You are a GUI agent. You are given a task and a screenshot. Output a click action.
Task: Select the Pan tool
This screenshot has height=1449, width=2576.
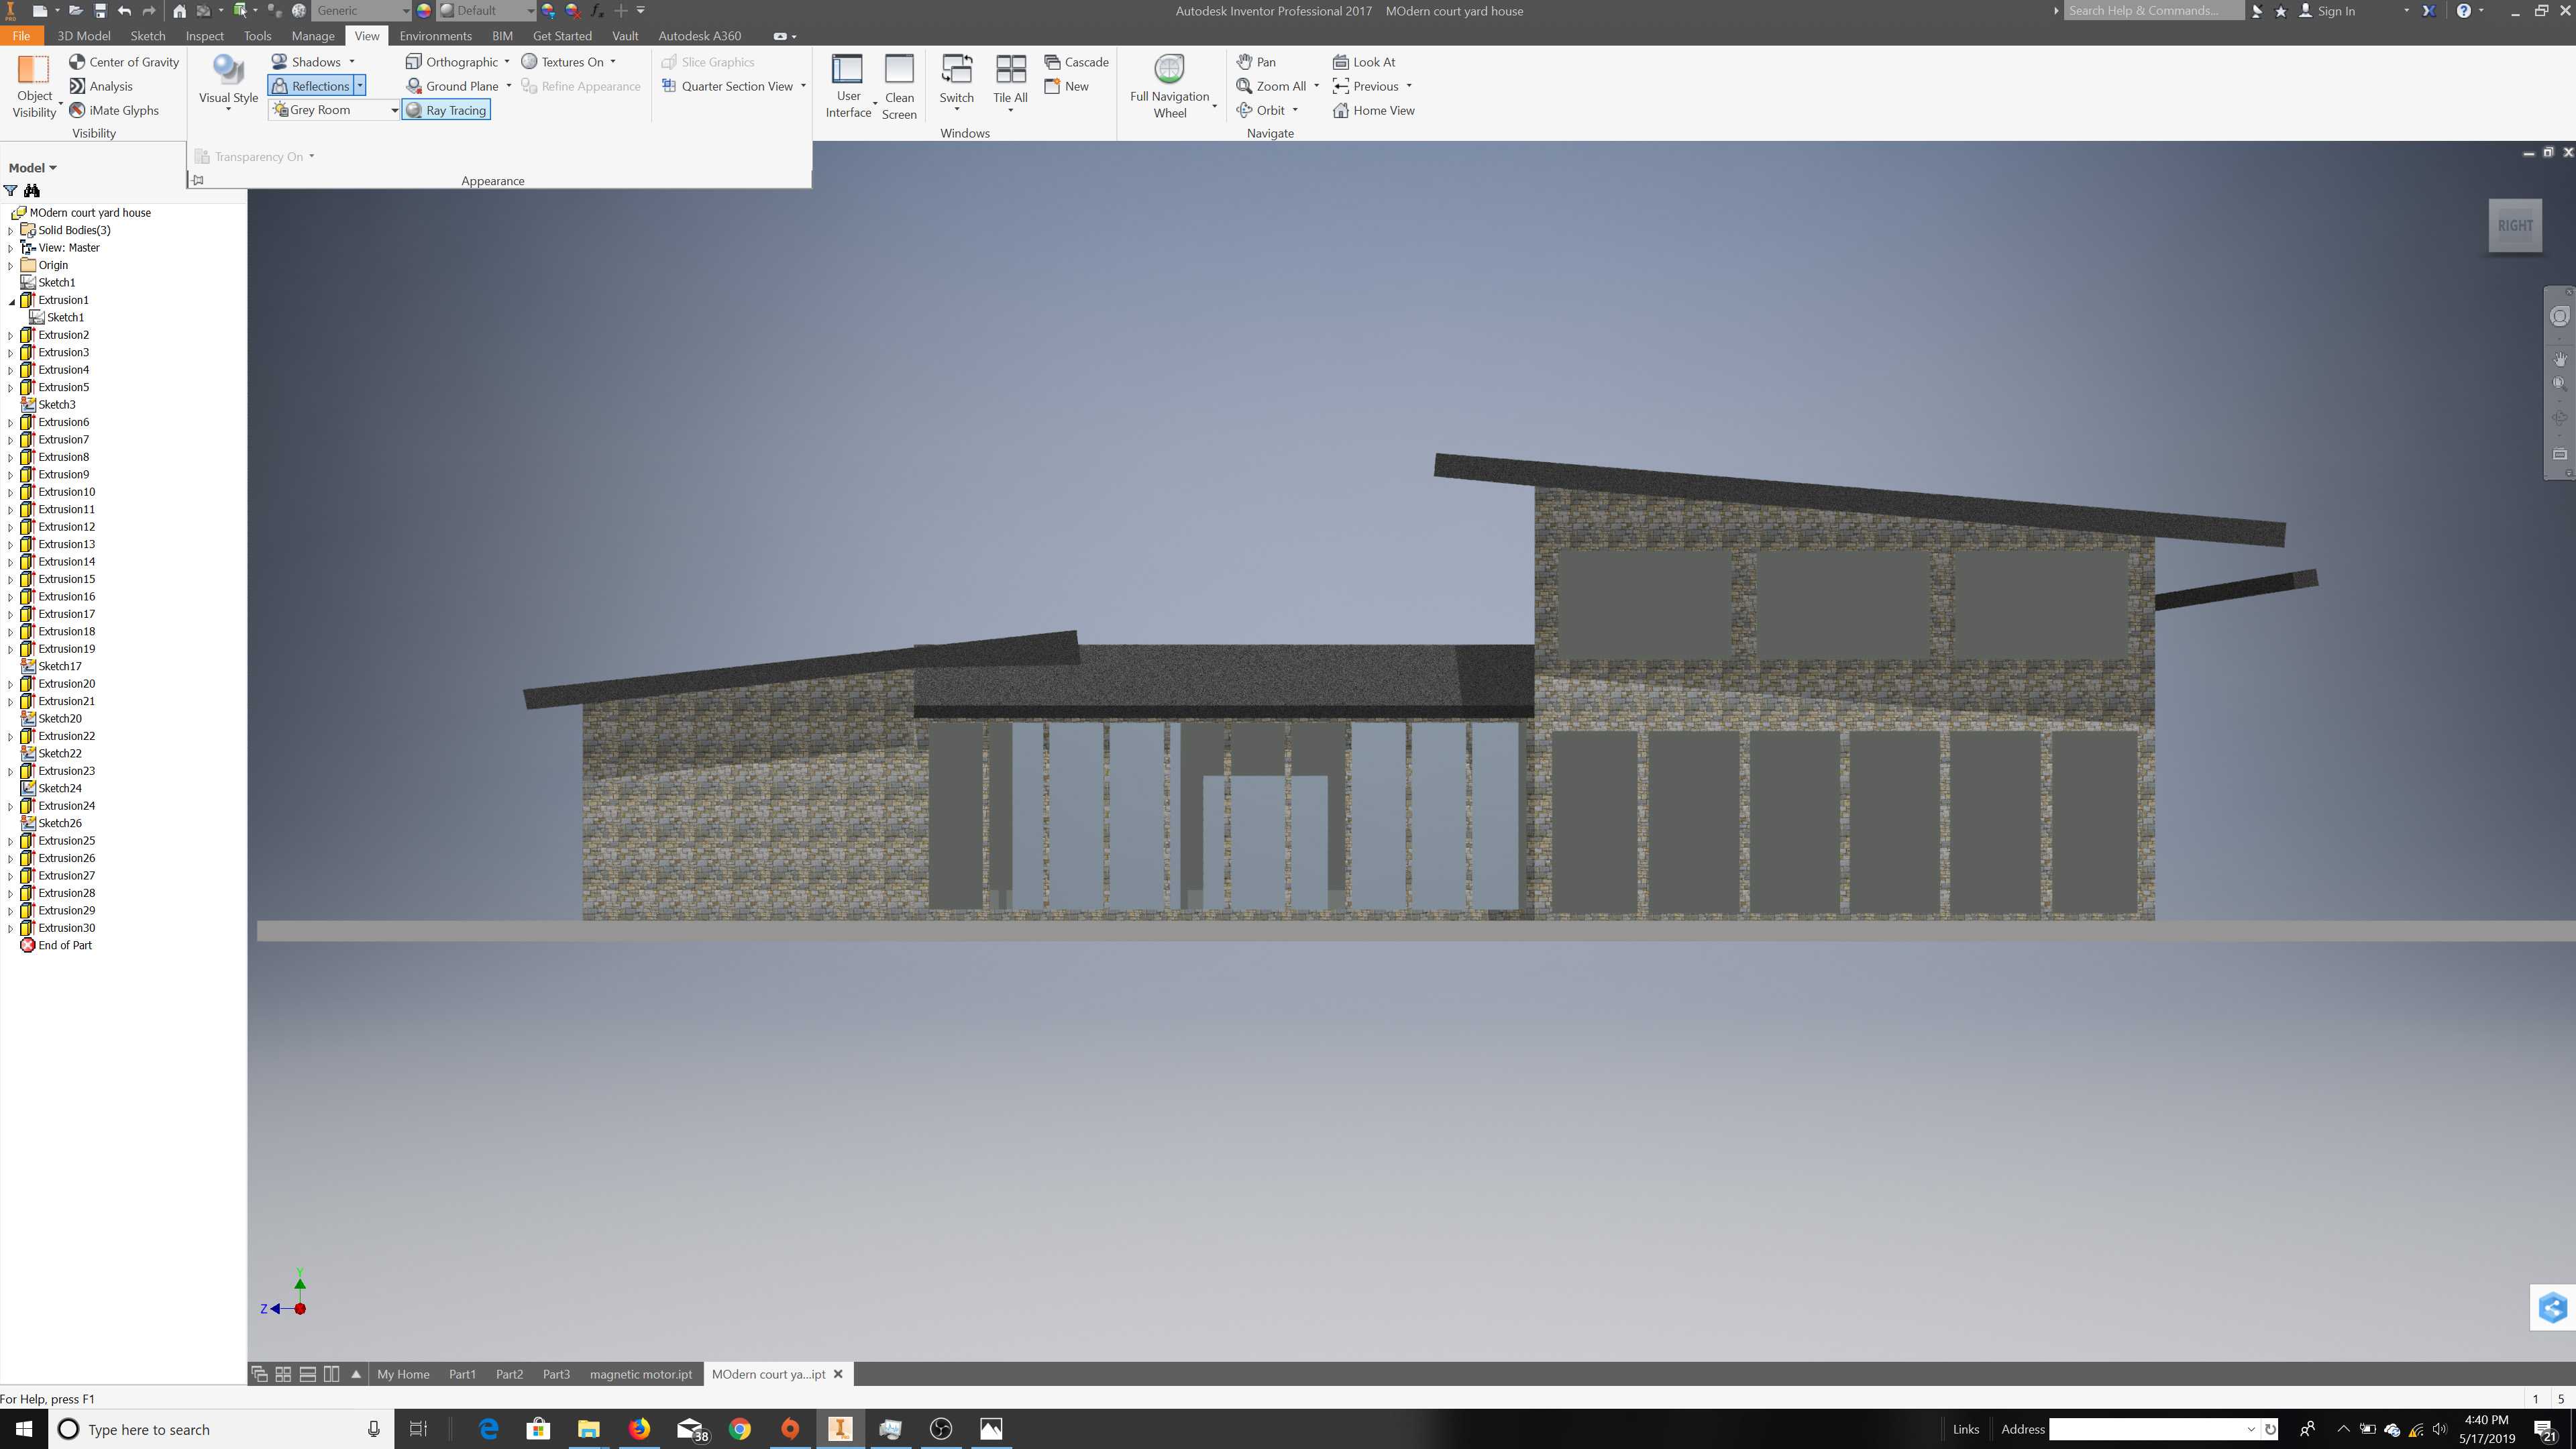pyautogui.click(x=1256, y=62)
